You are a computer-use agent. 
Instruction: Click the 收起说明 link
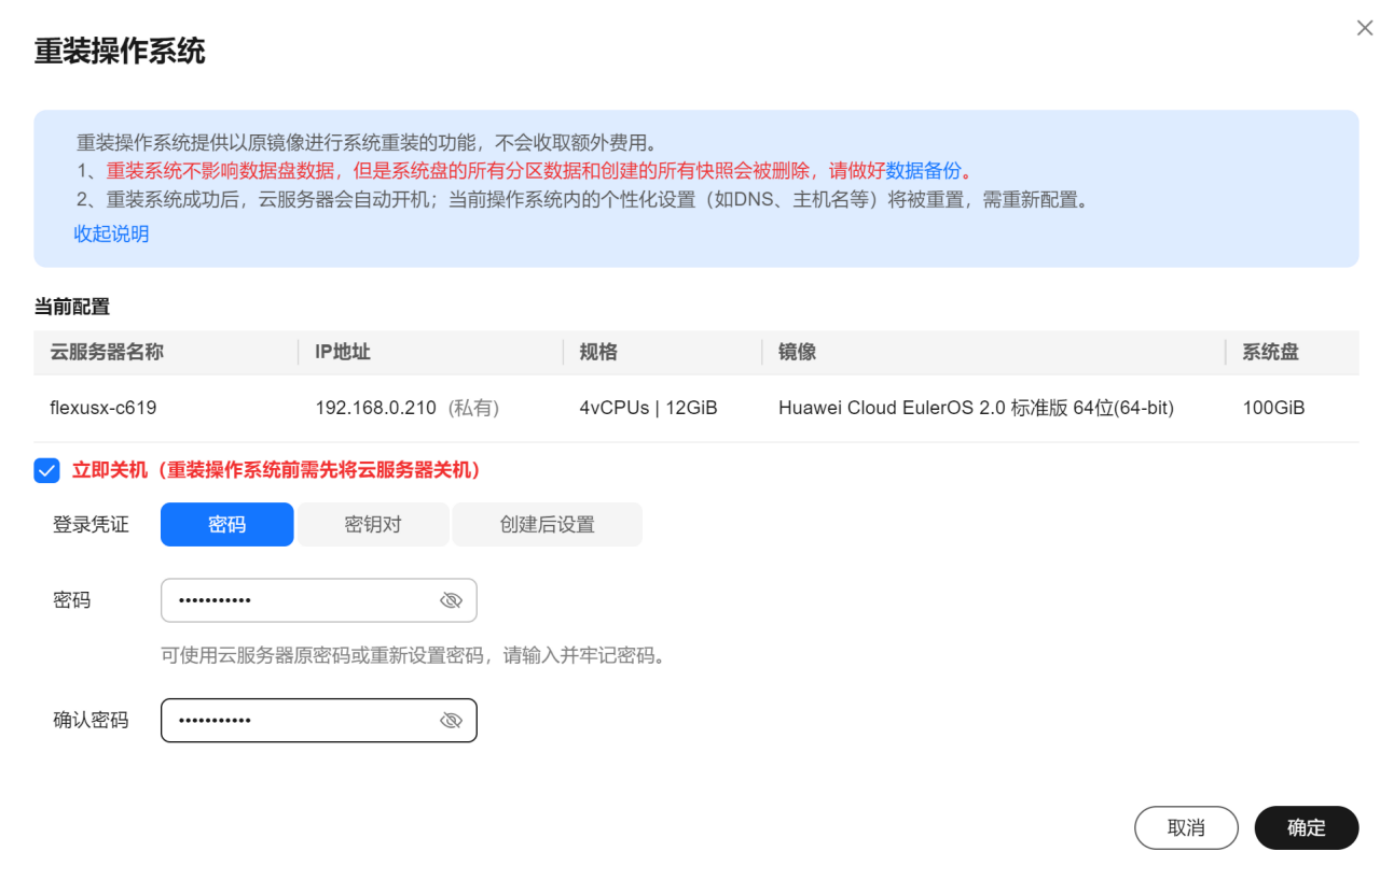point(111,234)
